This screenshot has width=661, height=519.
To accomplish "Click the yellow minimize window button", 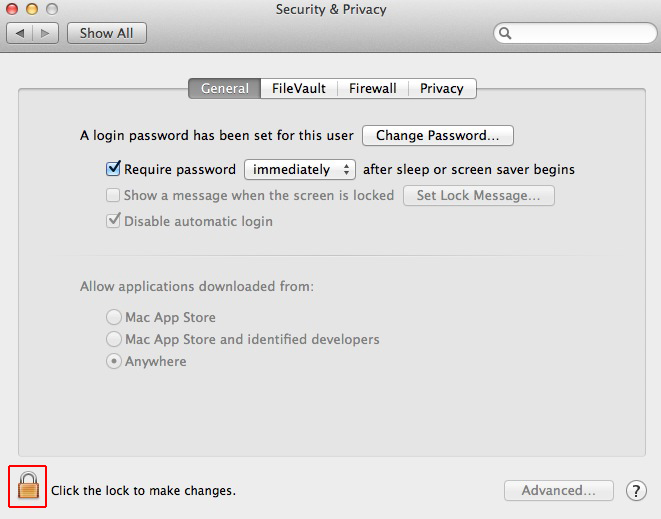I will tap(32, 9).
